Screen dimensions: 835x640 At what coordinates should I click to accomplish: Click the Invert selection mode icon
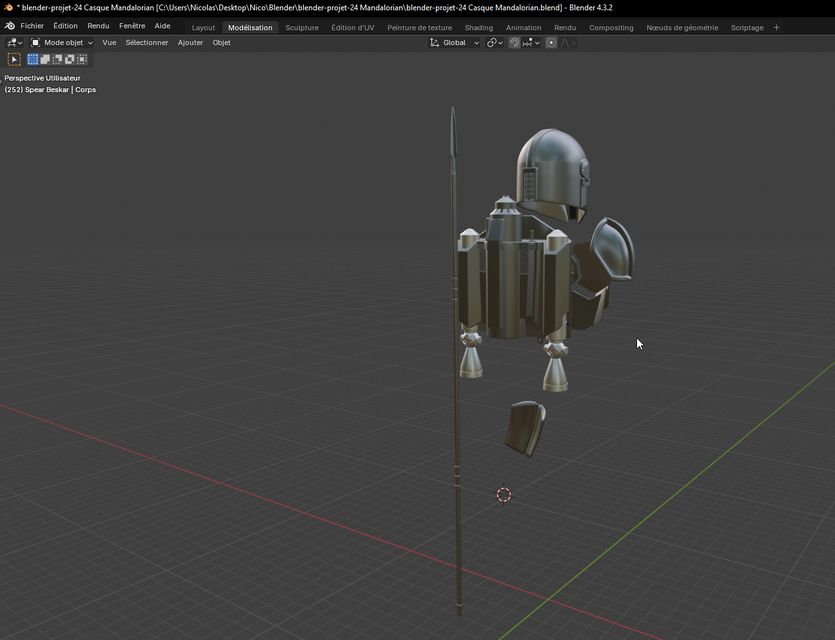69,58
